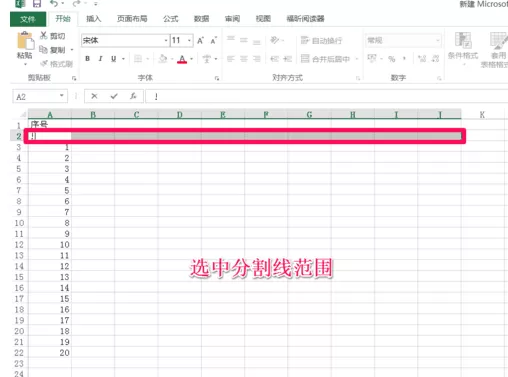This screenshot has width=508, height=377.
Task: Switch to the 开始 (Home) tab
Action: (63, 19)
